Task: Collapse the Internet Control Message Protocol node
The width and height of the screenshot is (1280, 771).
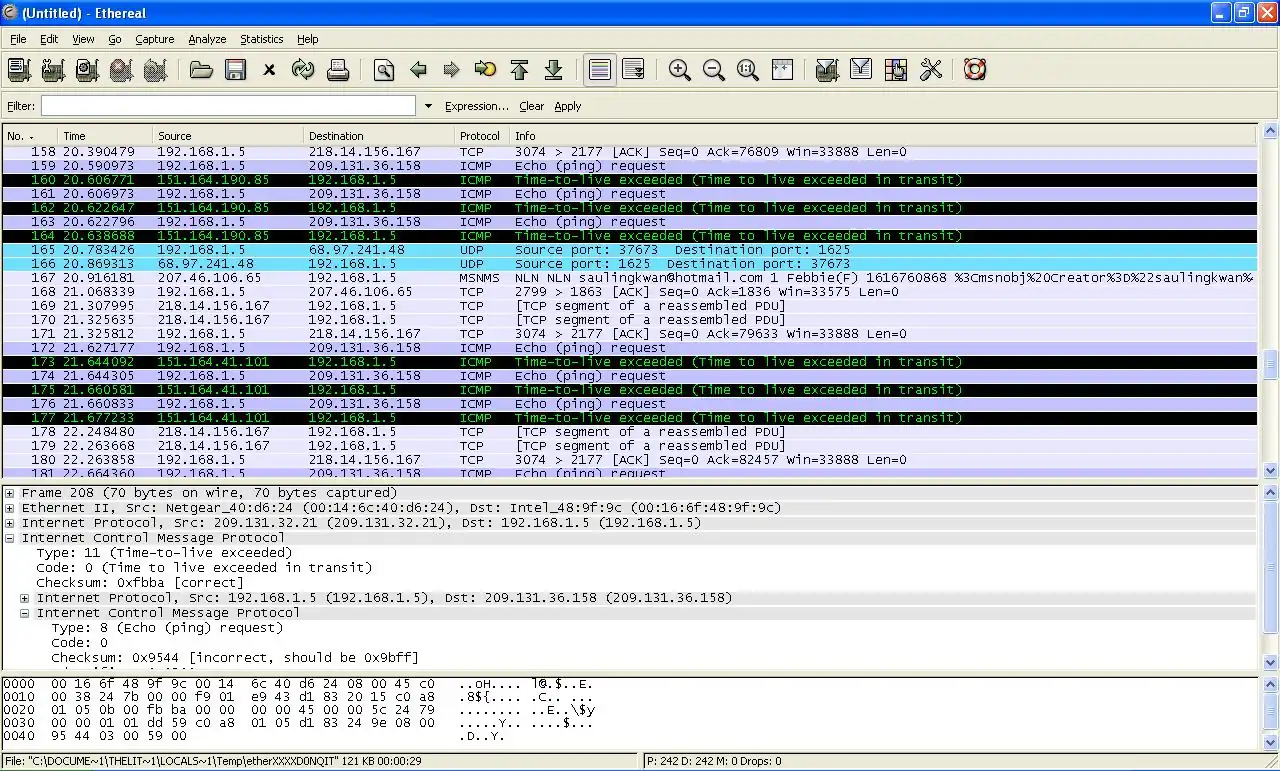Action: pos(10,538)
